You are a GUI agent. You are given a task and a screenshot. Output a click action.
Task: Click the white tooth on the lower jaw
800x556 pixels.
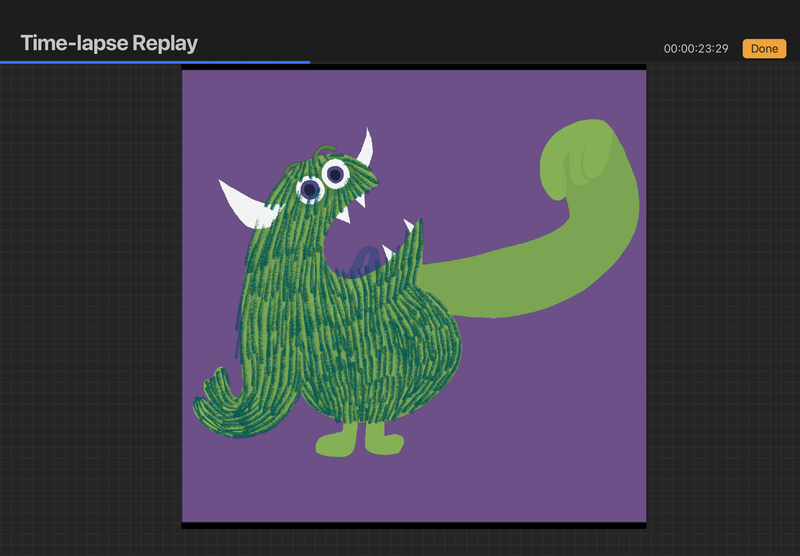(410, 227)
